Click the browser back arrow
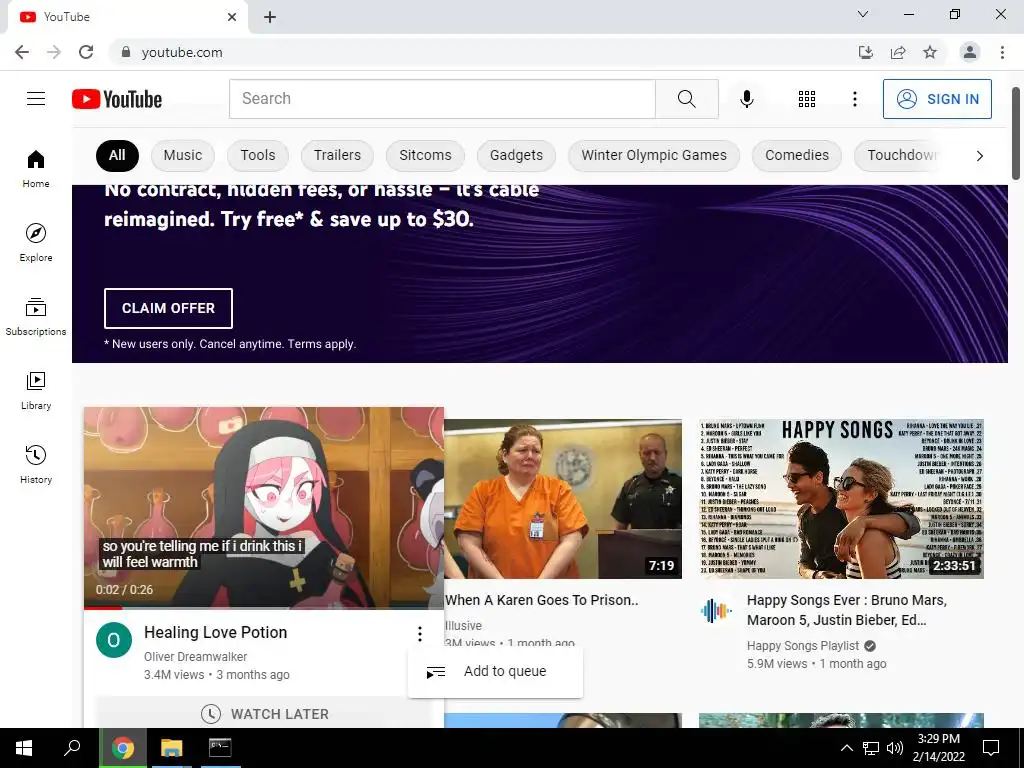1024x768 pixels. click(x=22, y=52)
